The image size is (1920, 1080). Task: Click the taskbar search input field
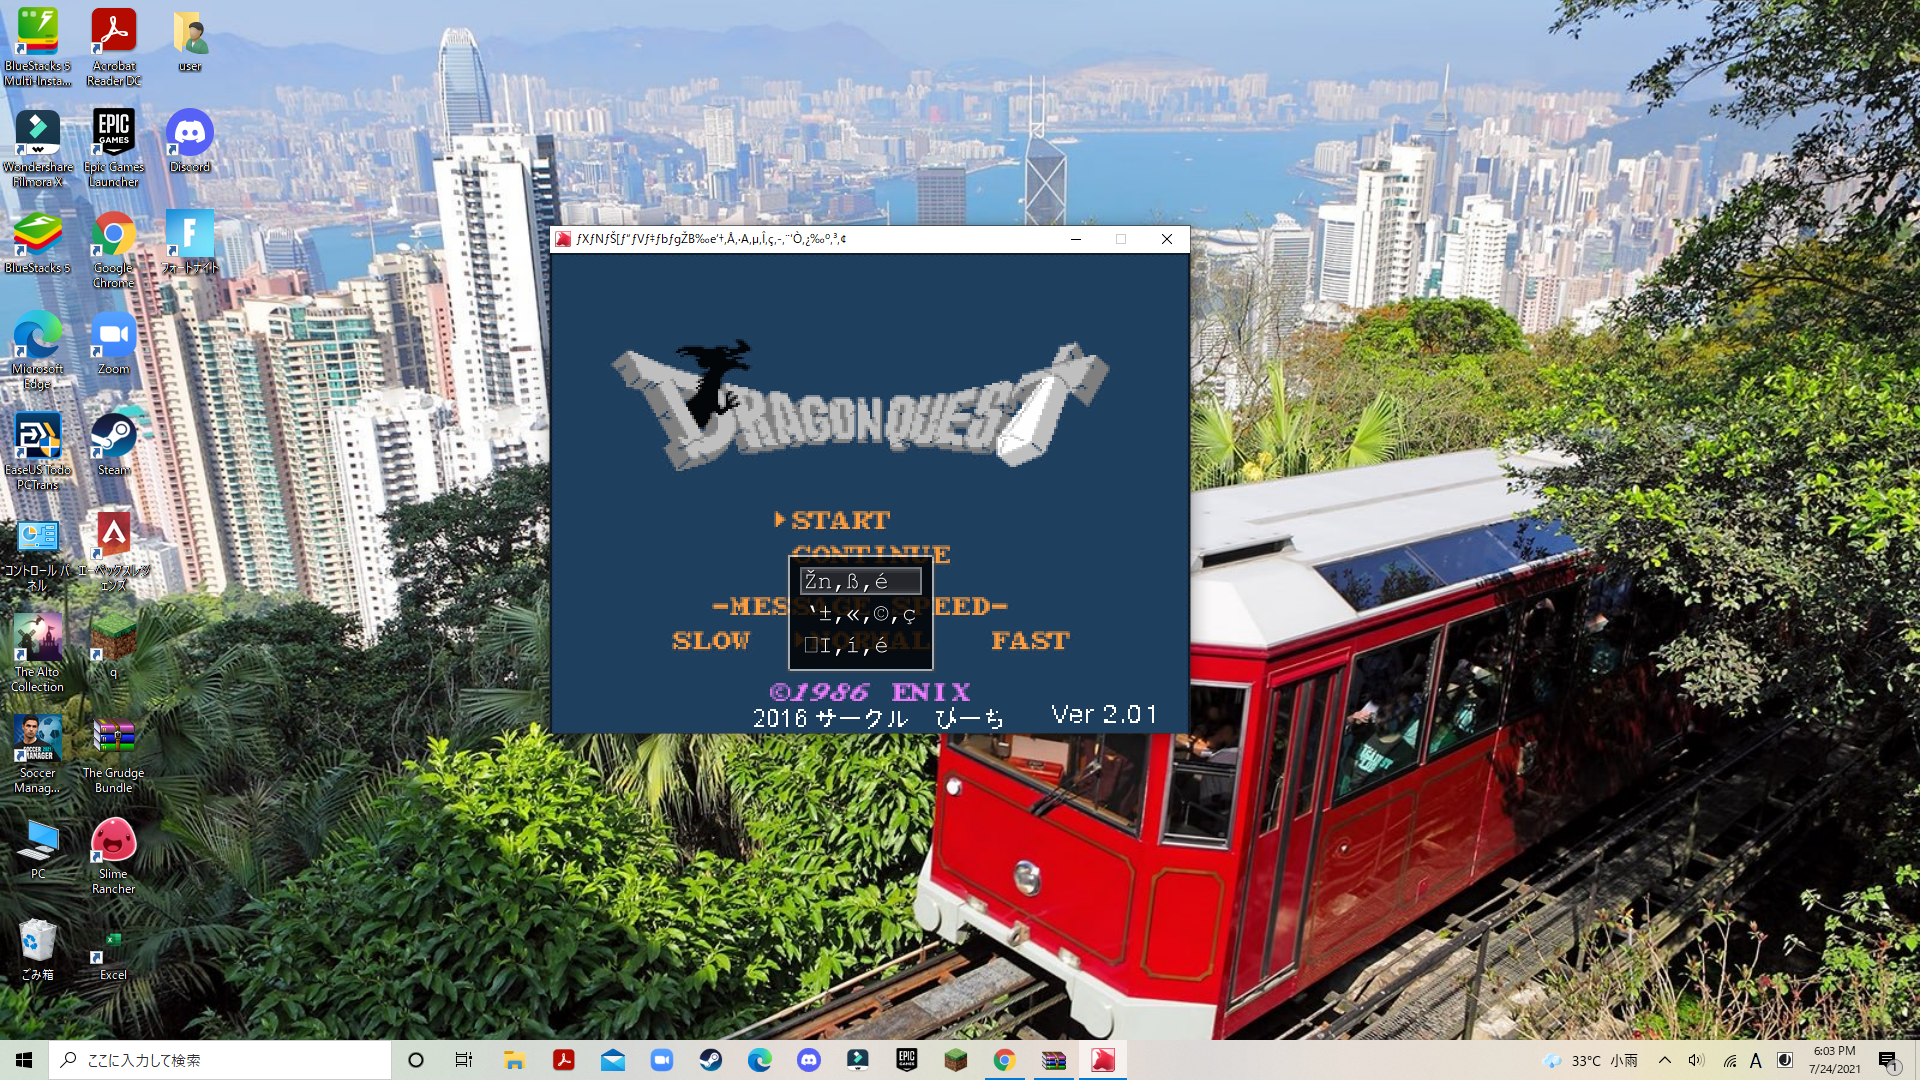220,1060
